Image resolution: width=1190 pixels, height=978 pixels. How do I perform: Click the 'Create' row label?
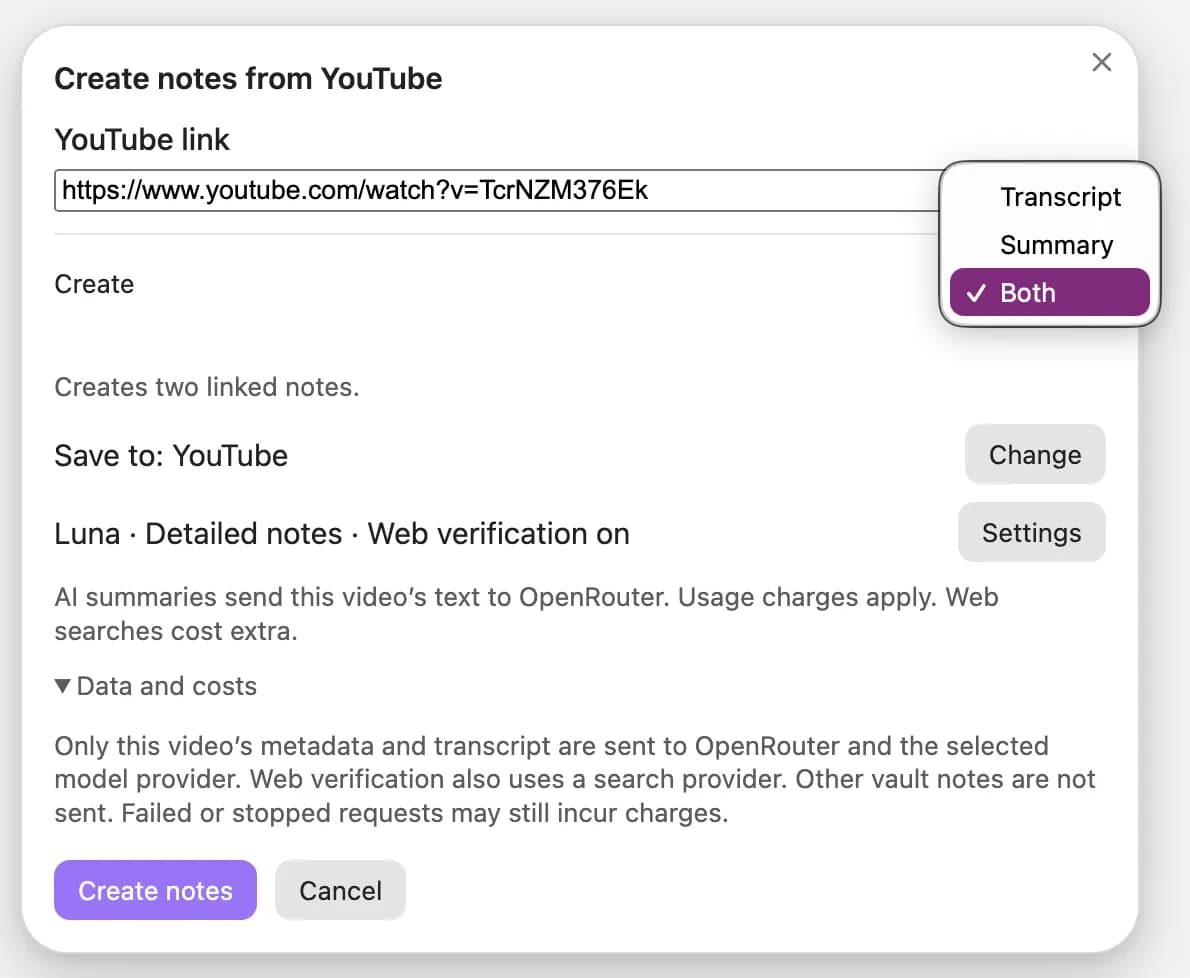coord(94,284)
